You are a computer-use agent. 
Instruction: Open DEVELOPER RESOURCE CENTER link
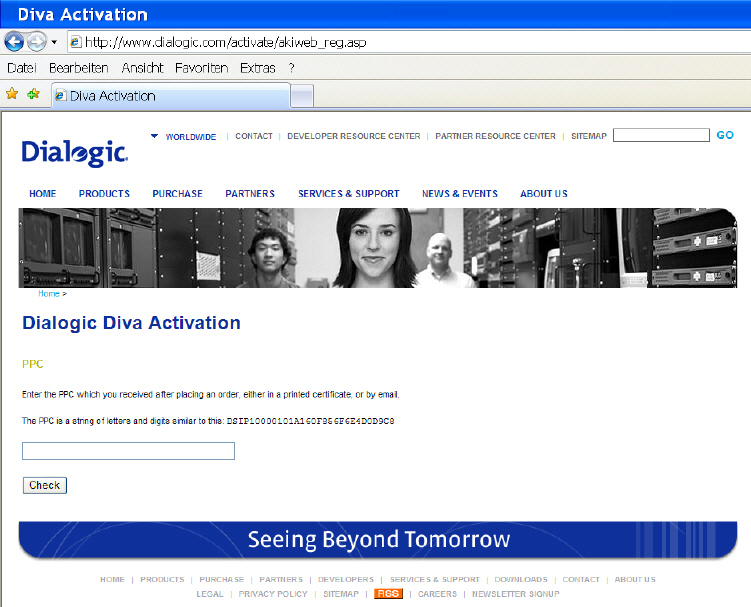353,136
